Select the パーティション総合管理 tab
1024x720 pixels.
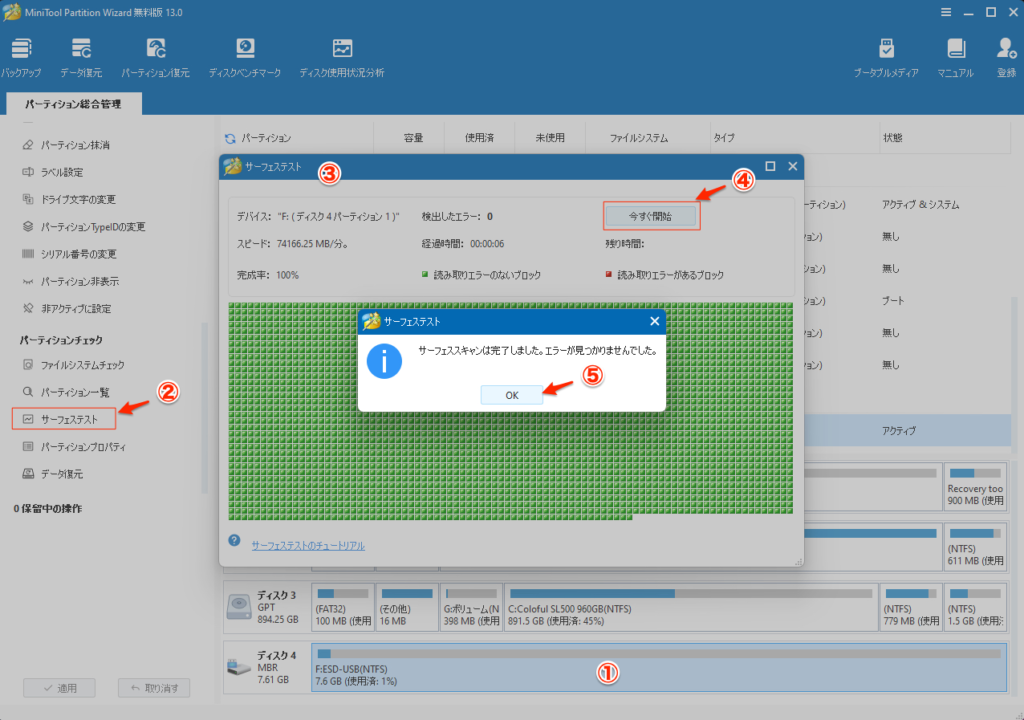pyautogui.click(x=73, y=103)
